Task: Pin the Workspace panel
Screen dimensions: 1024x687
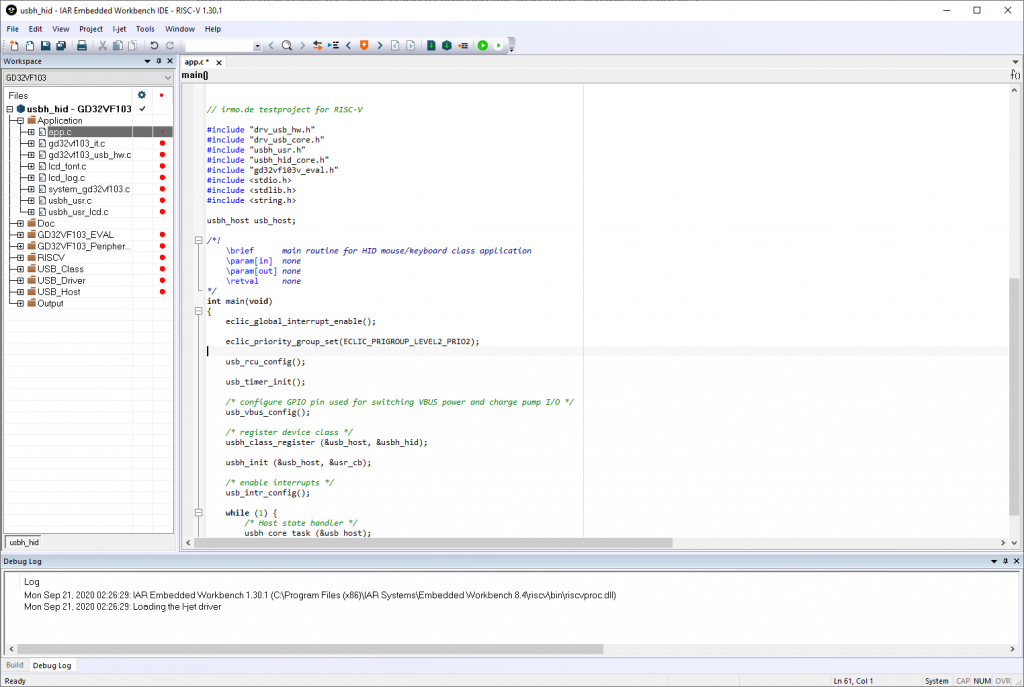Action: (159, 61)
